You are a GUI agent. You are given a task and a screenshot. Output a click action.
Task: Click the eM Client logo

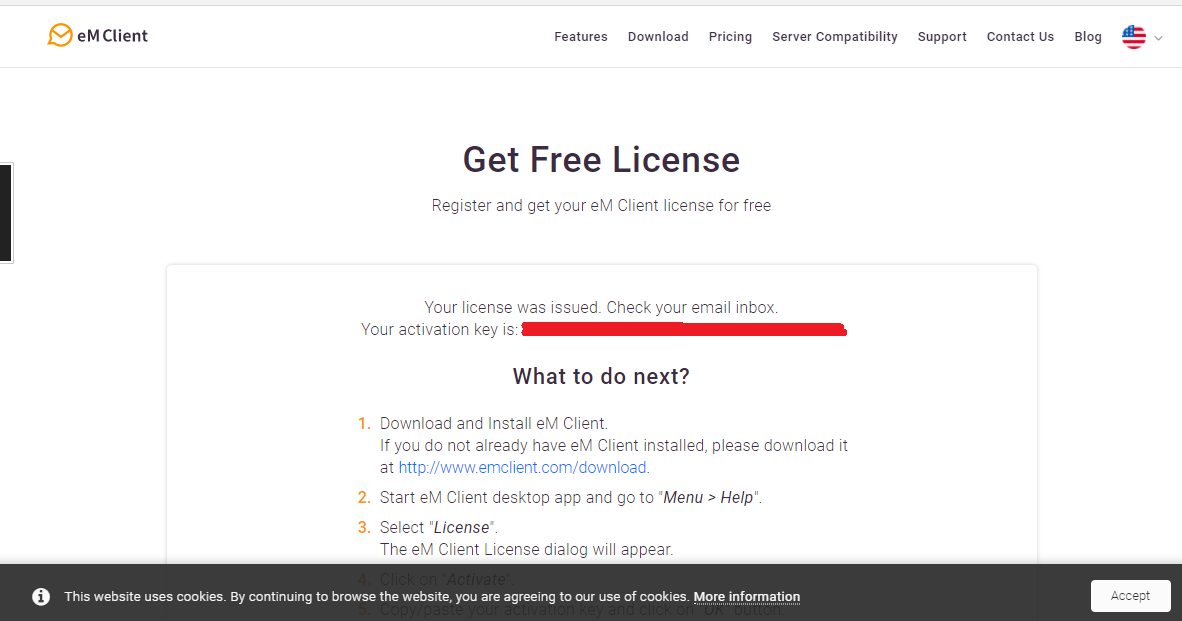tap(97, 35)
